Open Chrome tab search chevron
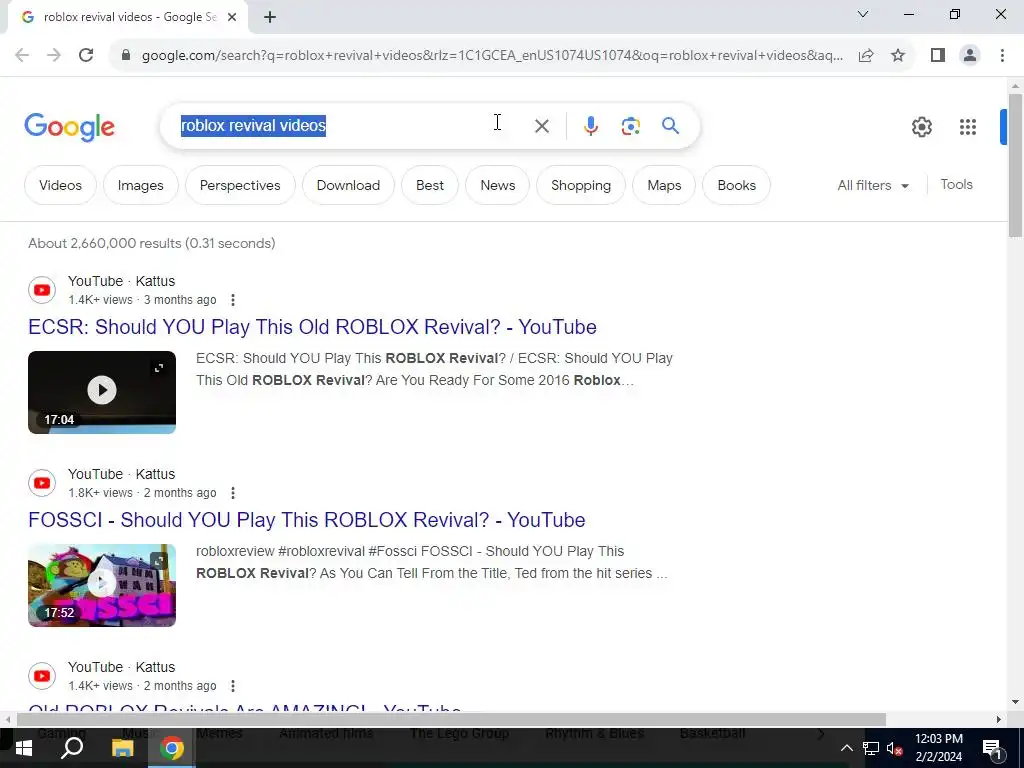This screenshot has width=1024, height=768. click(x=863, y=14)
